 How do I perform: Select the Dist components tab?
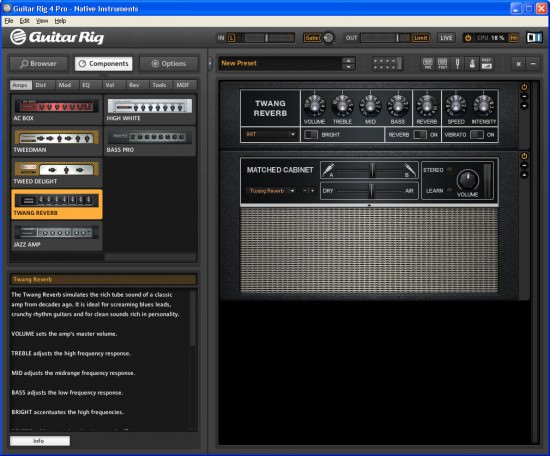pyautogui.click(x=43, y=85)
